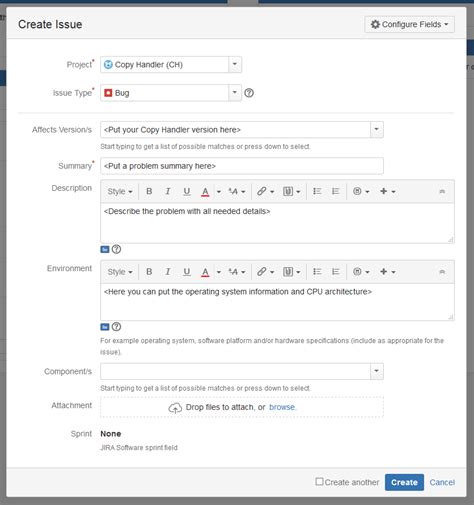474x505 pixels.
Task: Insert bullet list in Description
Action: 317,191
